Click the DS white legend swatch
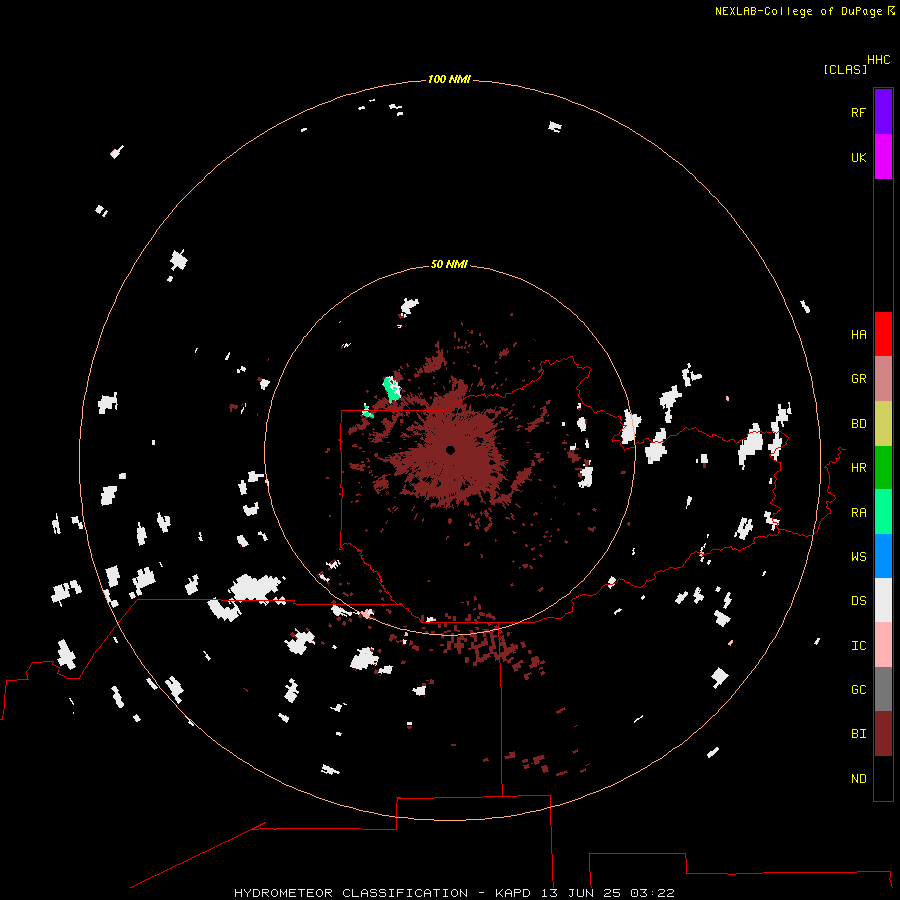This screenshot has height=900, width=900. (x=883, y=600)
